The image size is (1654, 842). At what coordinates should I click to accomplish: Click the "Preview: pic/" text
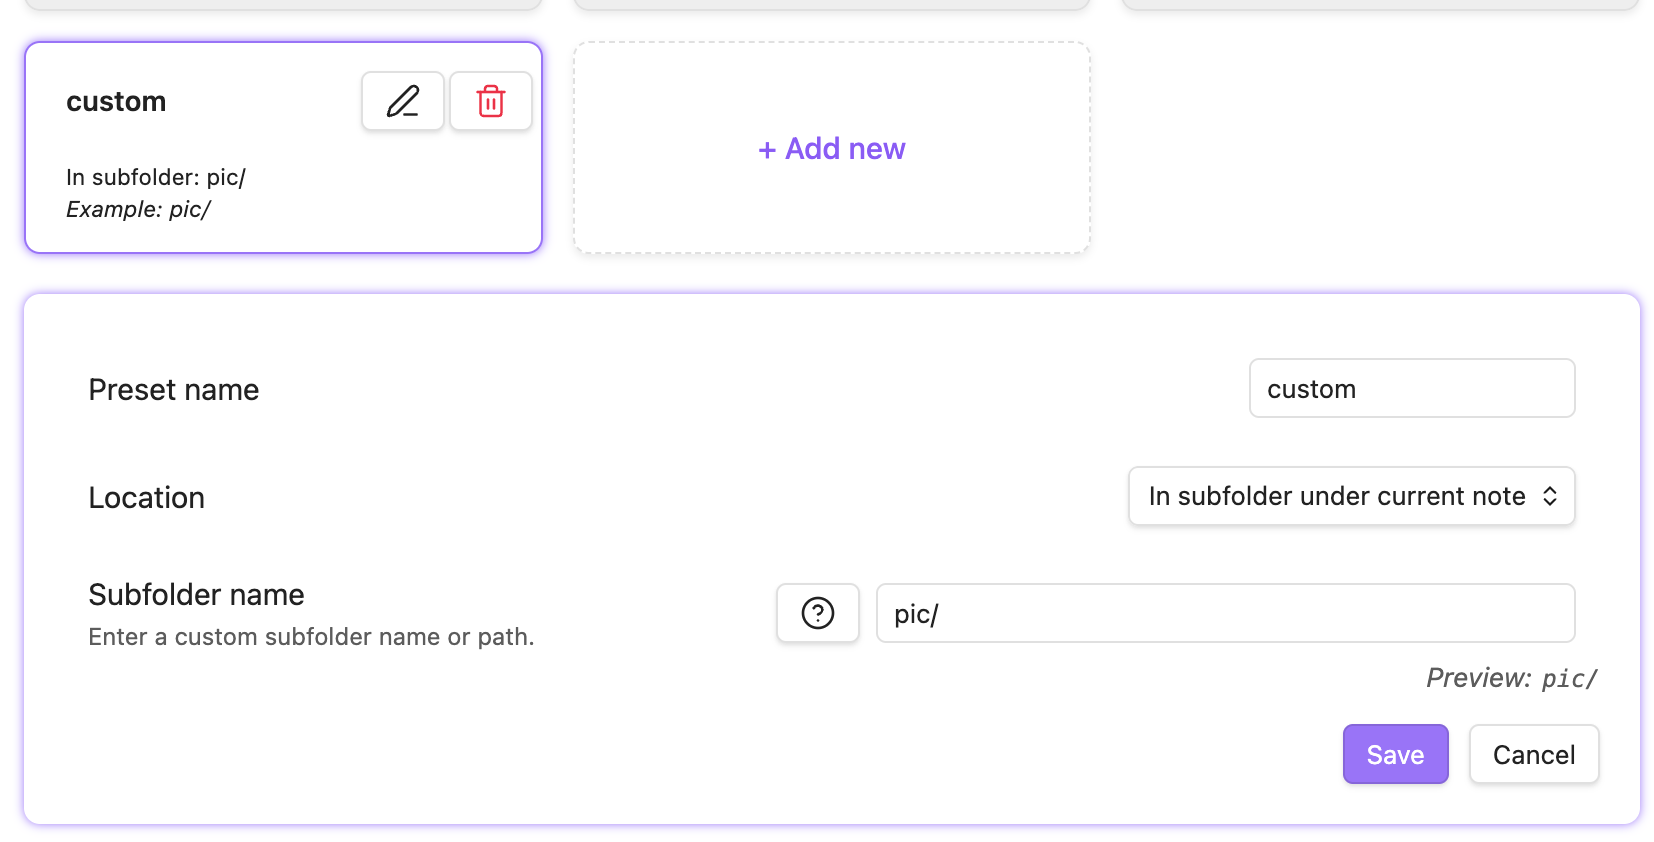(1511, 678)
